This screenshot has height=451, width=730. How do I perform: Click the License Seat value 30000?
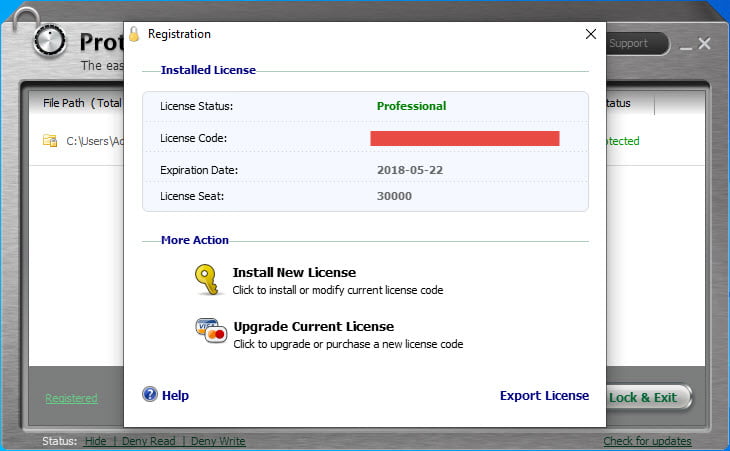point(394,196)
